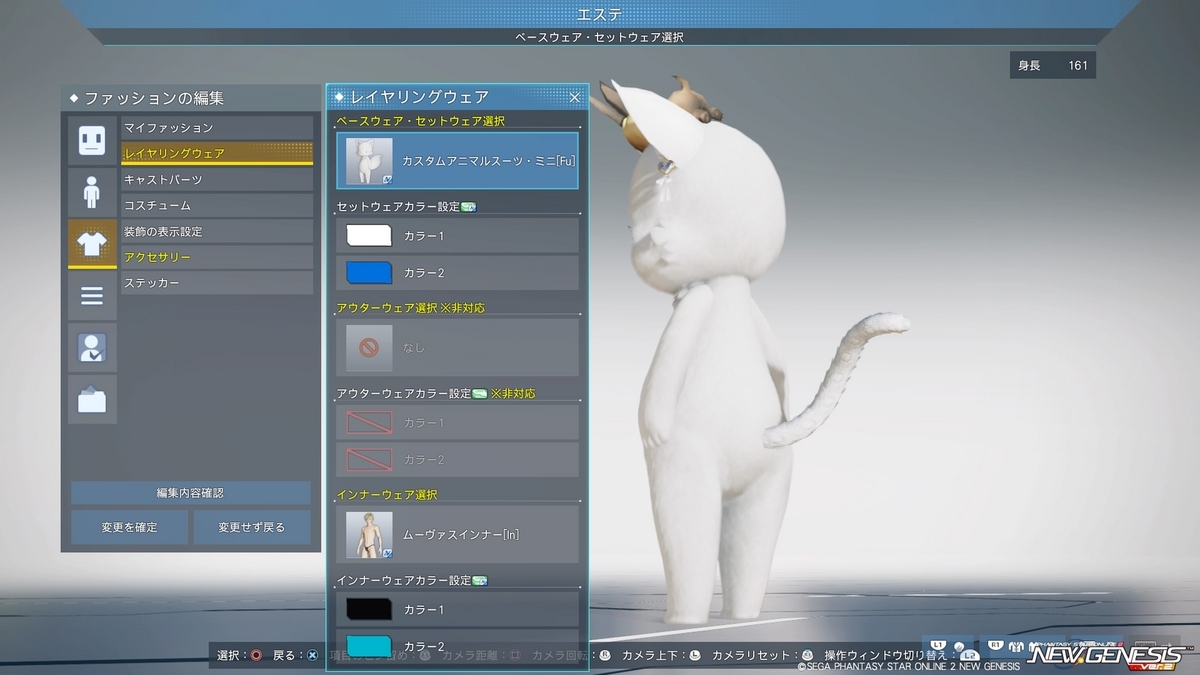The width and height of the screenshot is (1200, 675).
Task: Select the fashion shirt category icon
Action: click(92, 244)
